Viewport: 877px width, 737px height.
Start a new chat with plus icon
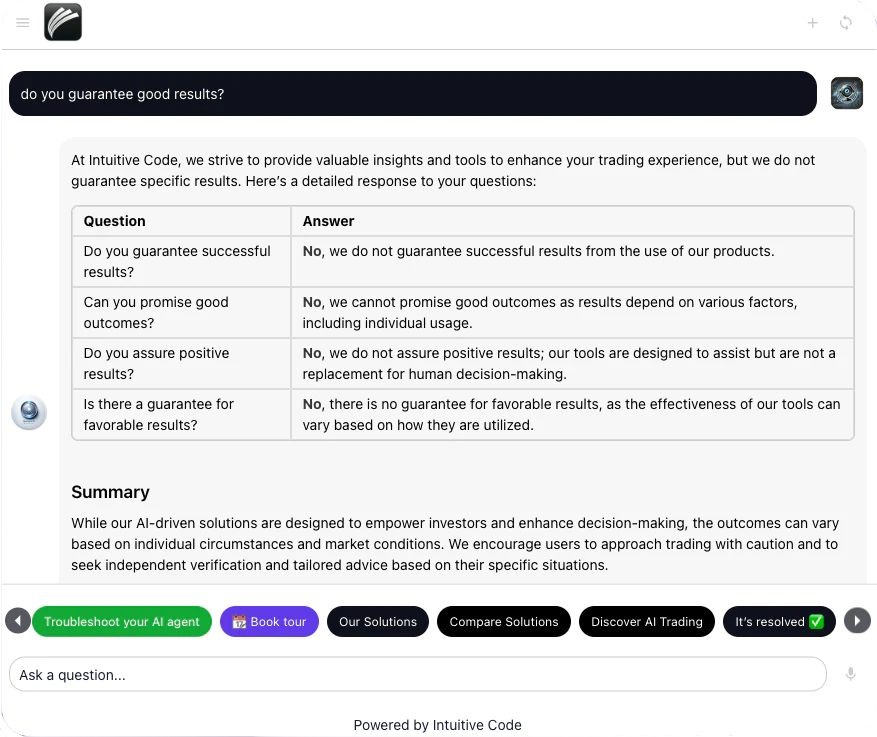(813, 23)
